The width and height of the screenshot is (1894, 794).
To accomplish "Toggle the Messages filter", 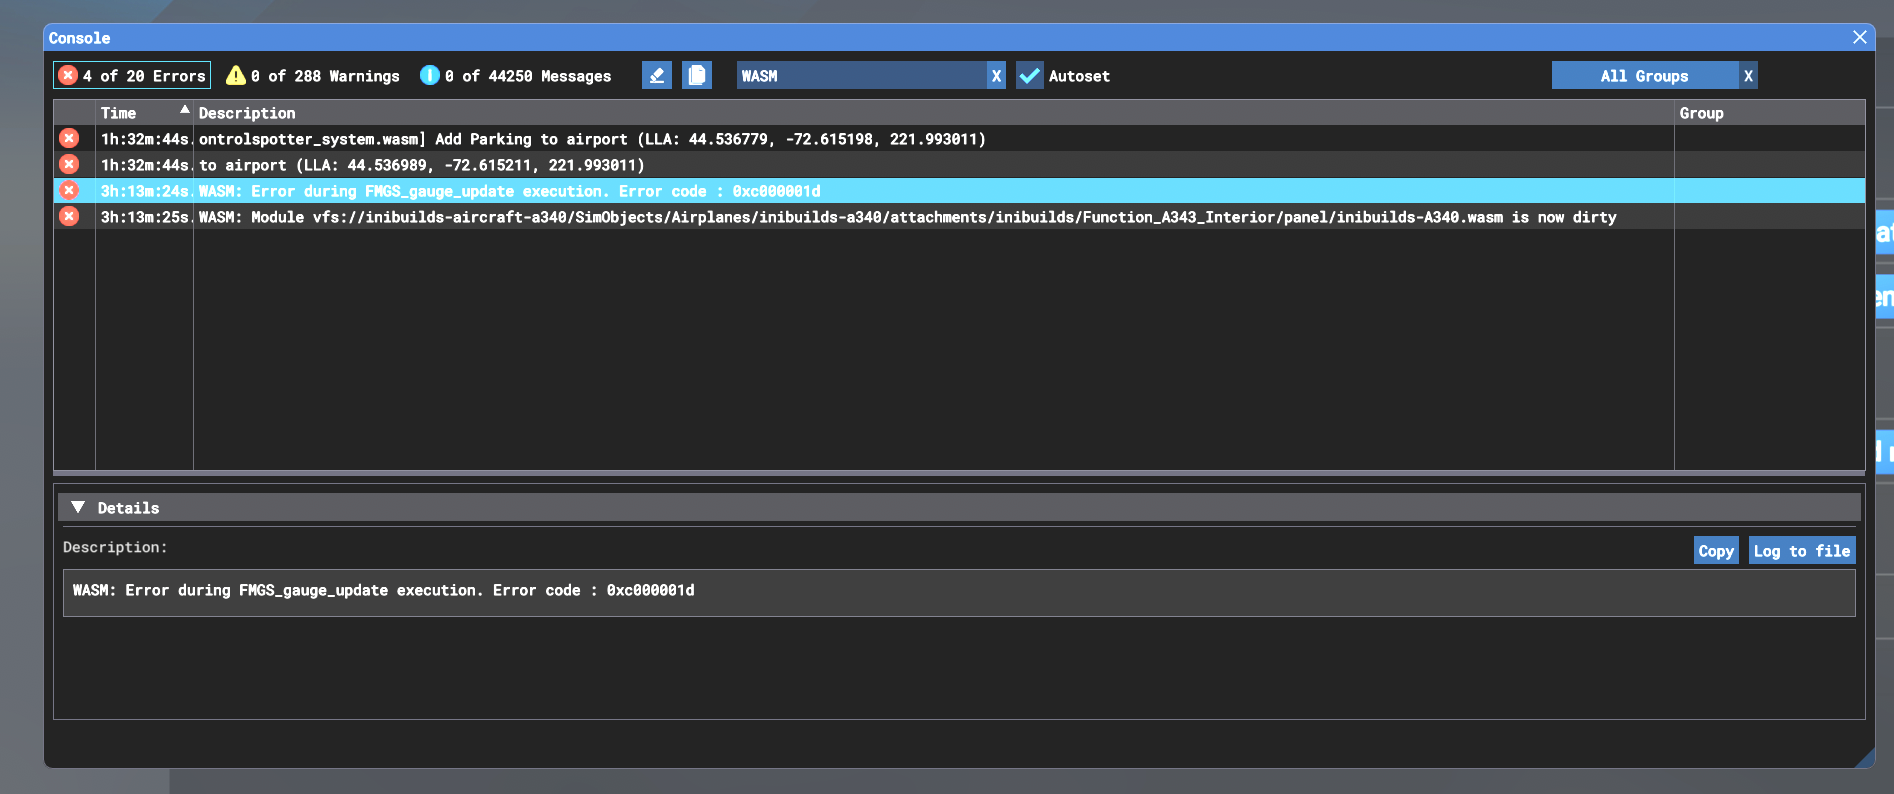I will [516, 76].
